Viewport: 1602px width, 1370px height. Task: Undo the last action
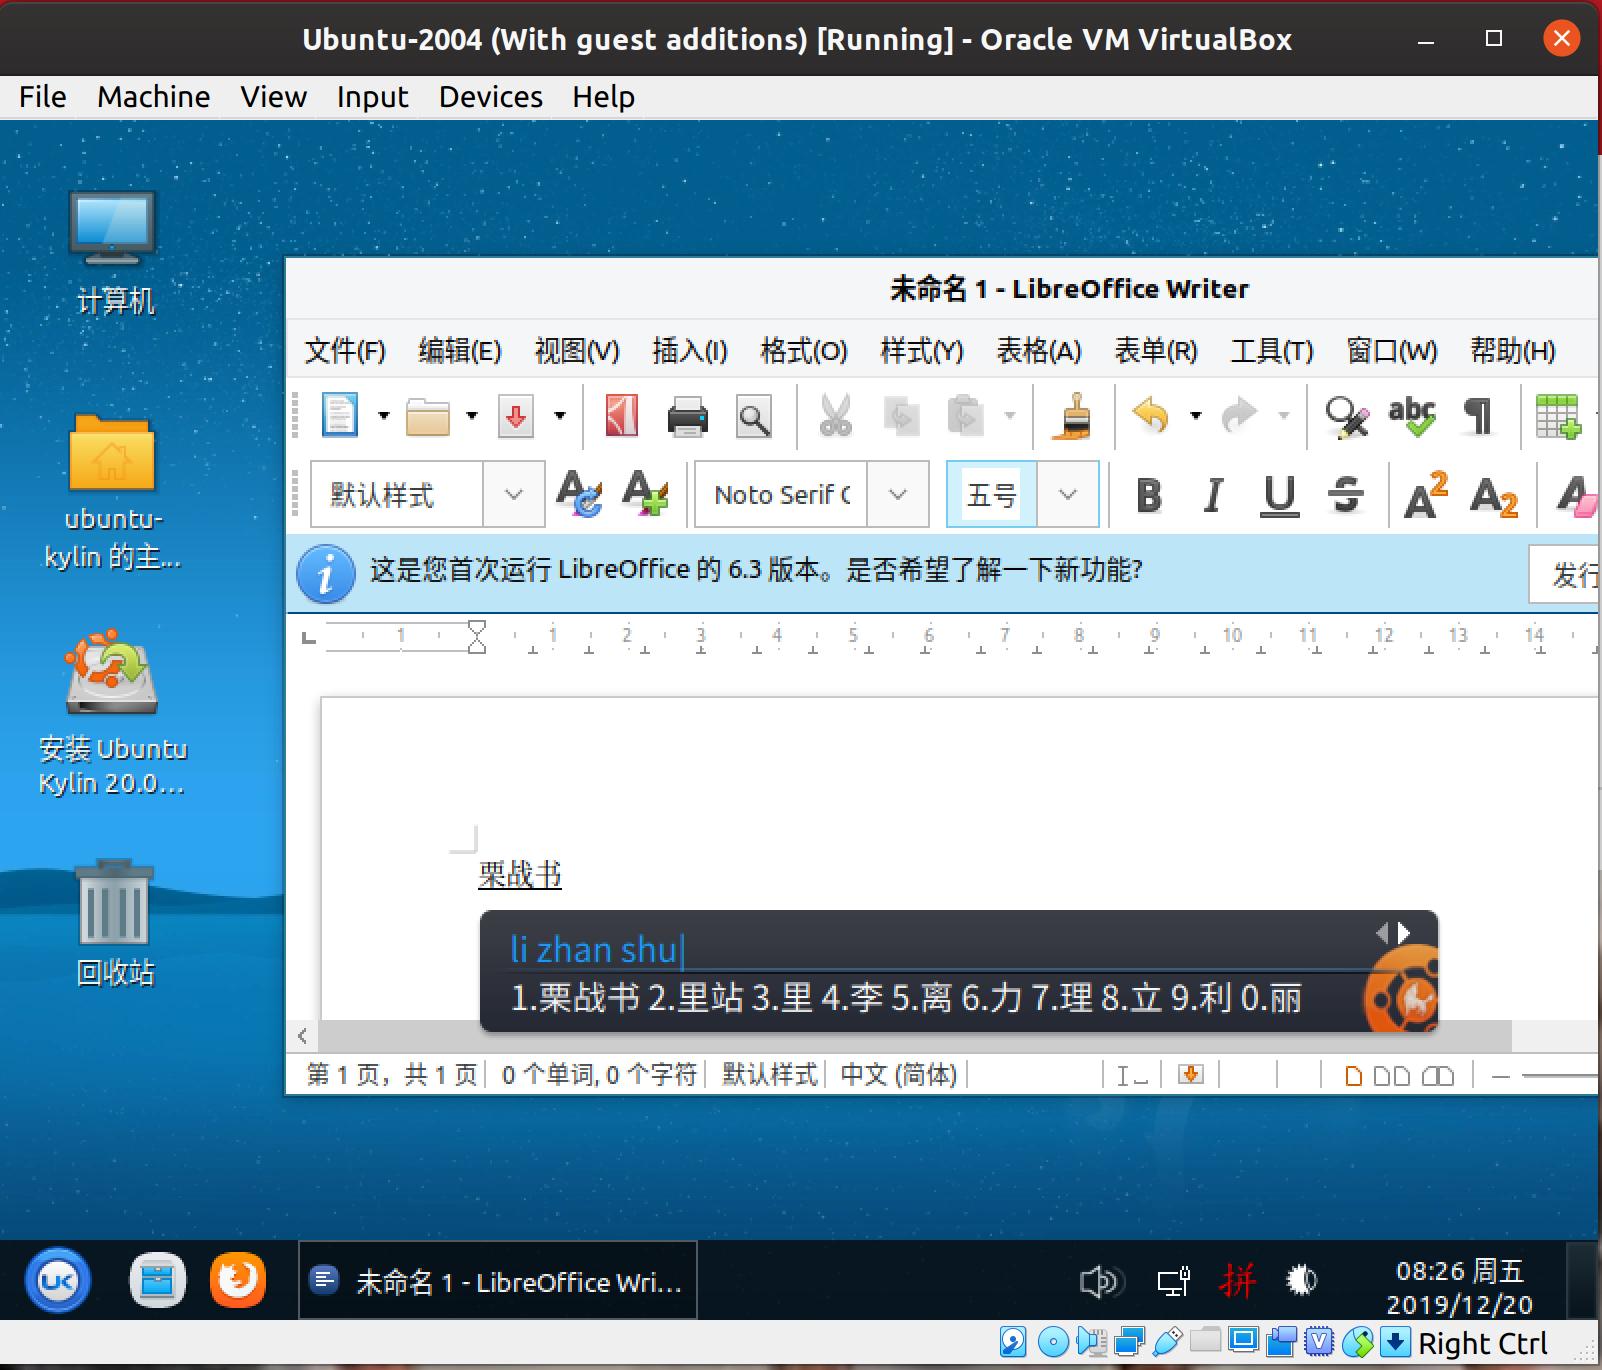(1150, 414)
